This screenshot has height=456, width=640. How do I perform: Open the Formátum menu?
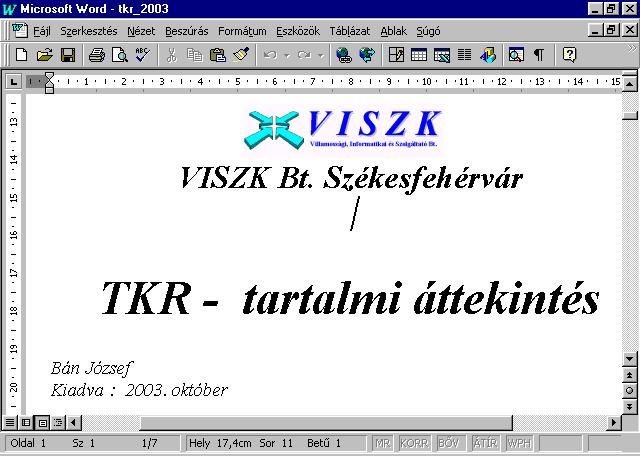[x=242, y=31]
